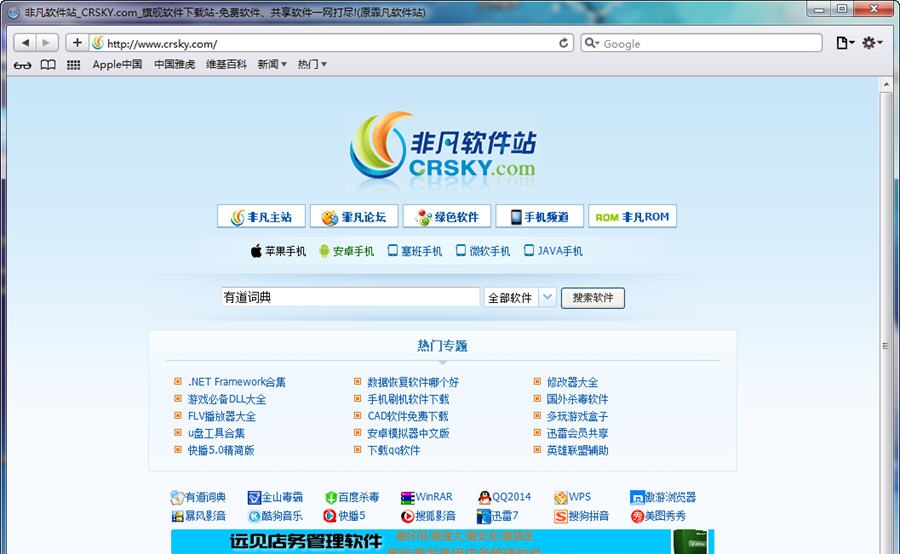Open FLV播放器大全 topic
This screenshot has width=900, height=554.
click(222, 416)
